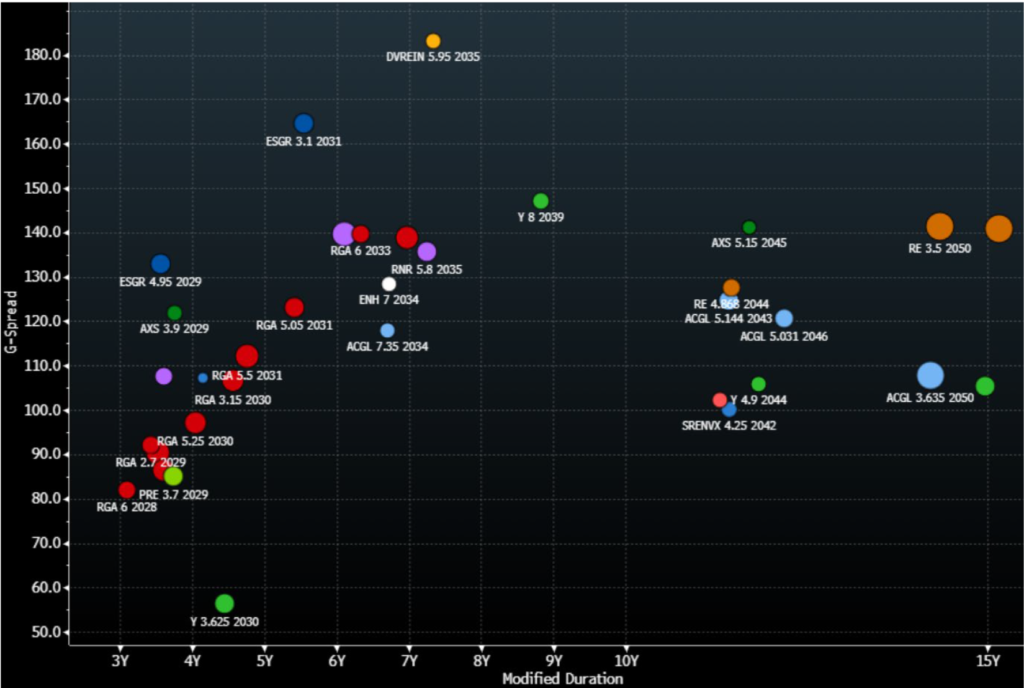Click the yellow-green PRE 3.7 2029 bubble

[173, 476]
